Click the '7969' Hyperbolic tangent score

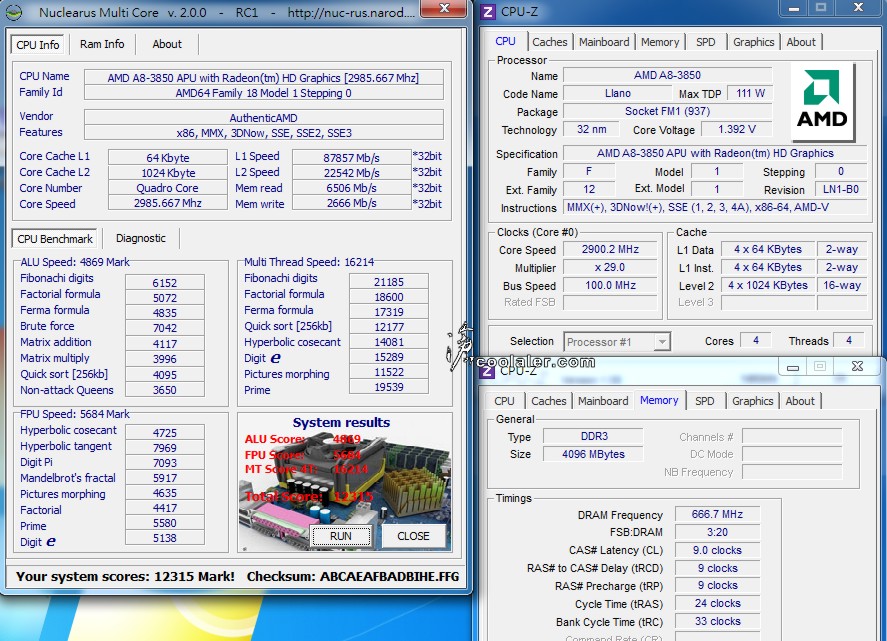165,448
